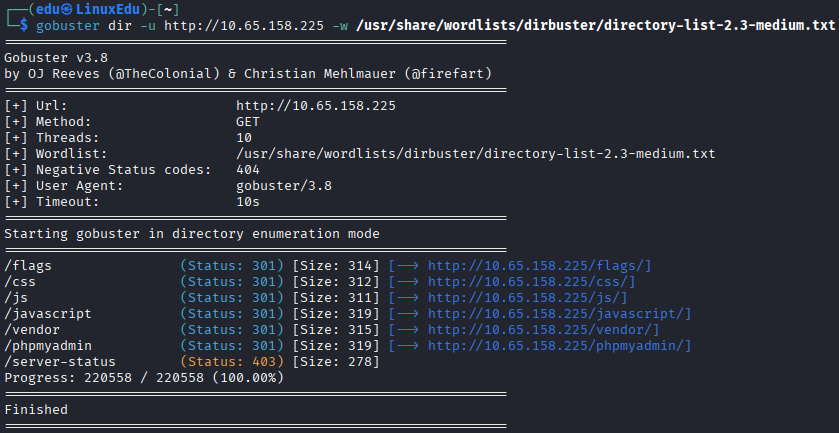Click the wordlist path in the command
Screen dimensions: 839x433
coord(596,25)
